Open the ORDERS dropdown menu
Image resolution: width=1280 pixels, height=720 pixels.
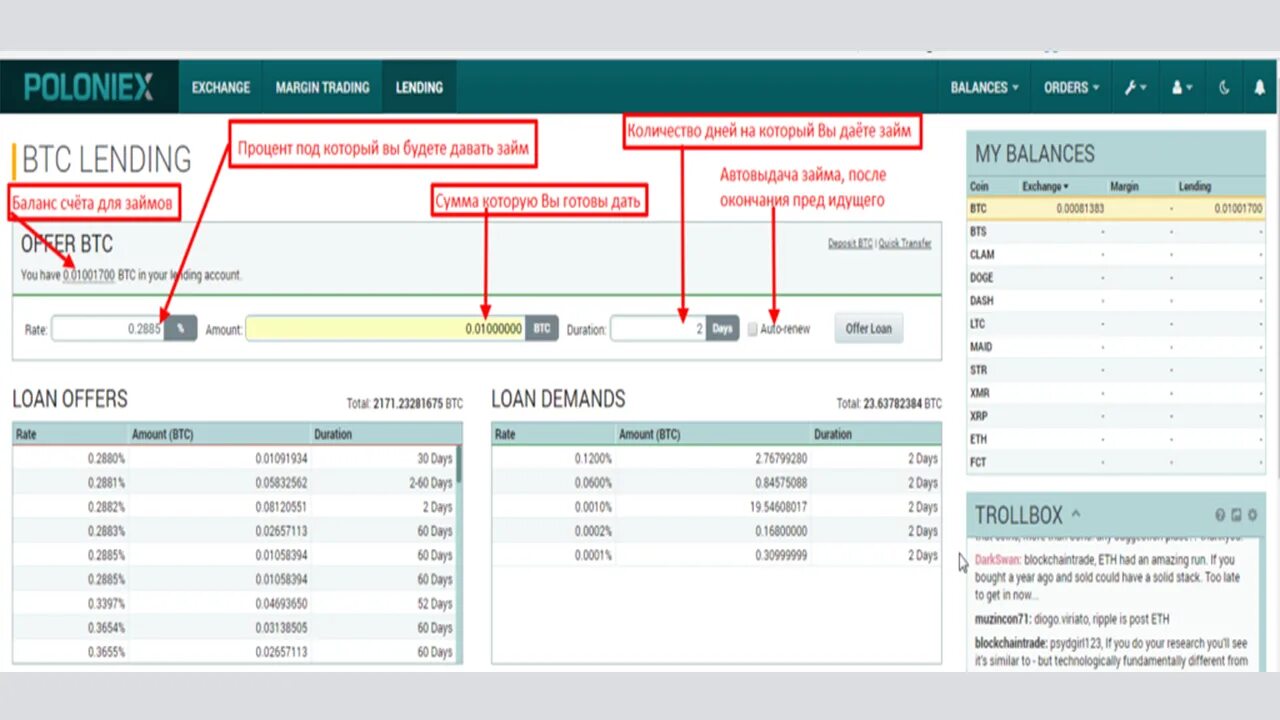pyautogui.click(x=1071, y=87)
